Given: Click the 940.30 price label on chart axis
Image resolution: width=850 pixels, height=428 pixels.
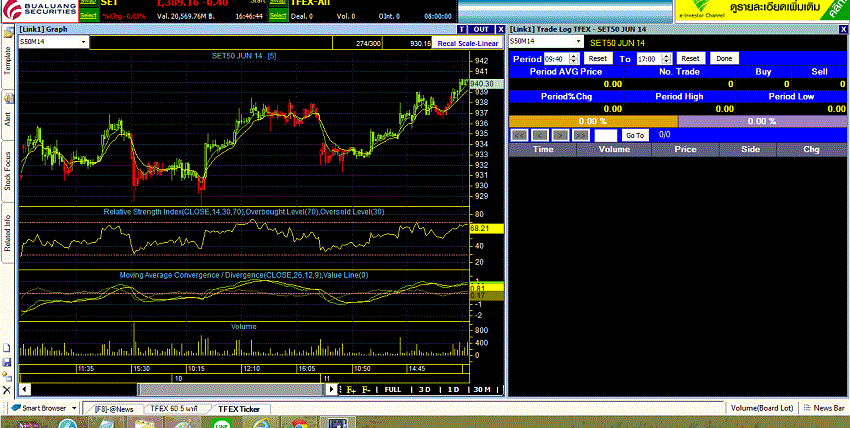Looking at the screenshot, I should point(486,83).
